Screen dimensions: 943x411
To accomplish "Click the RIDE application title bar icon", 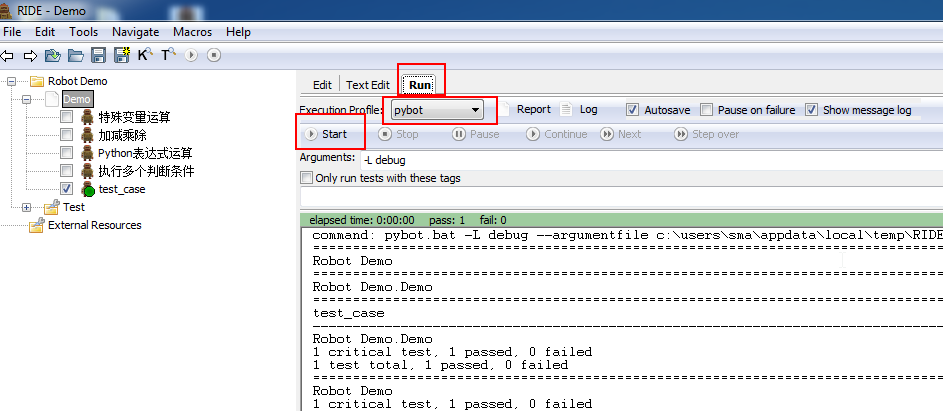I will point(6,10).
